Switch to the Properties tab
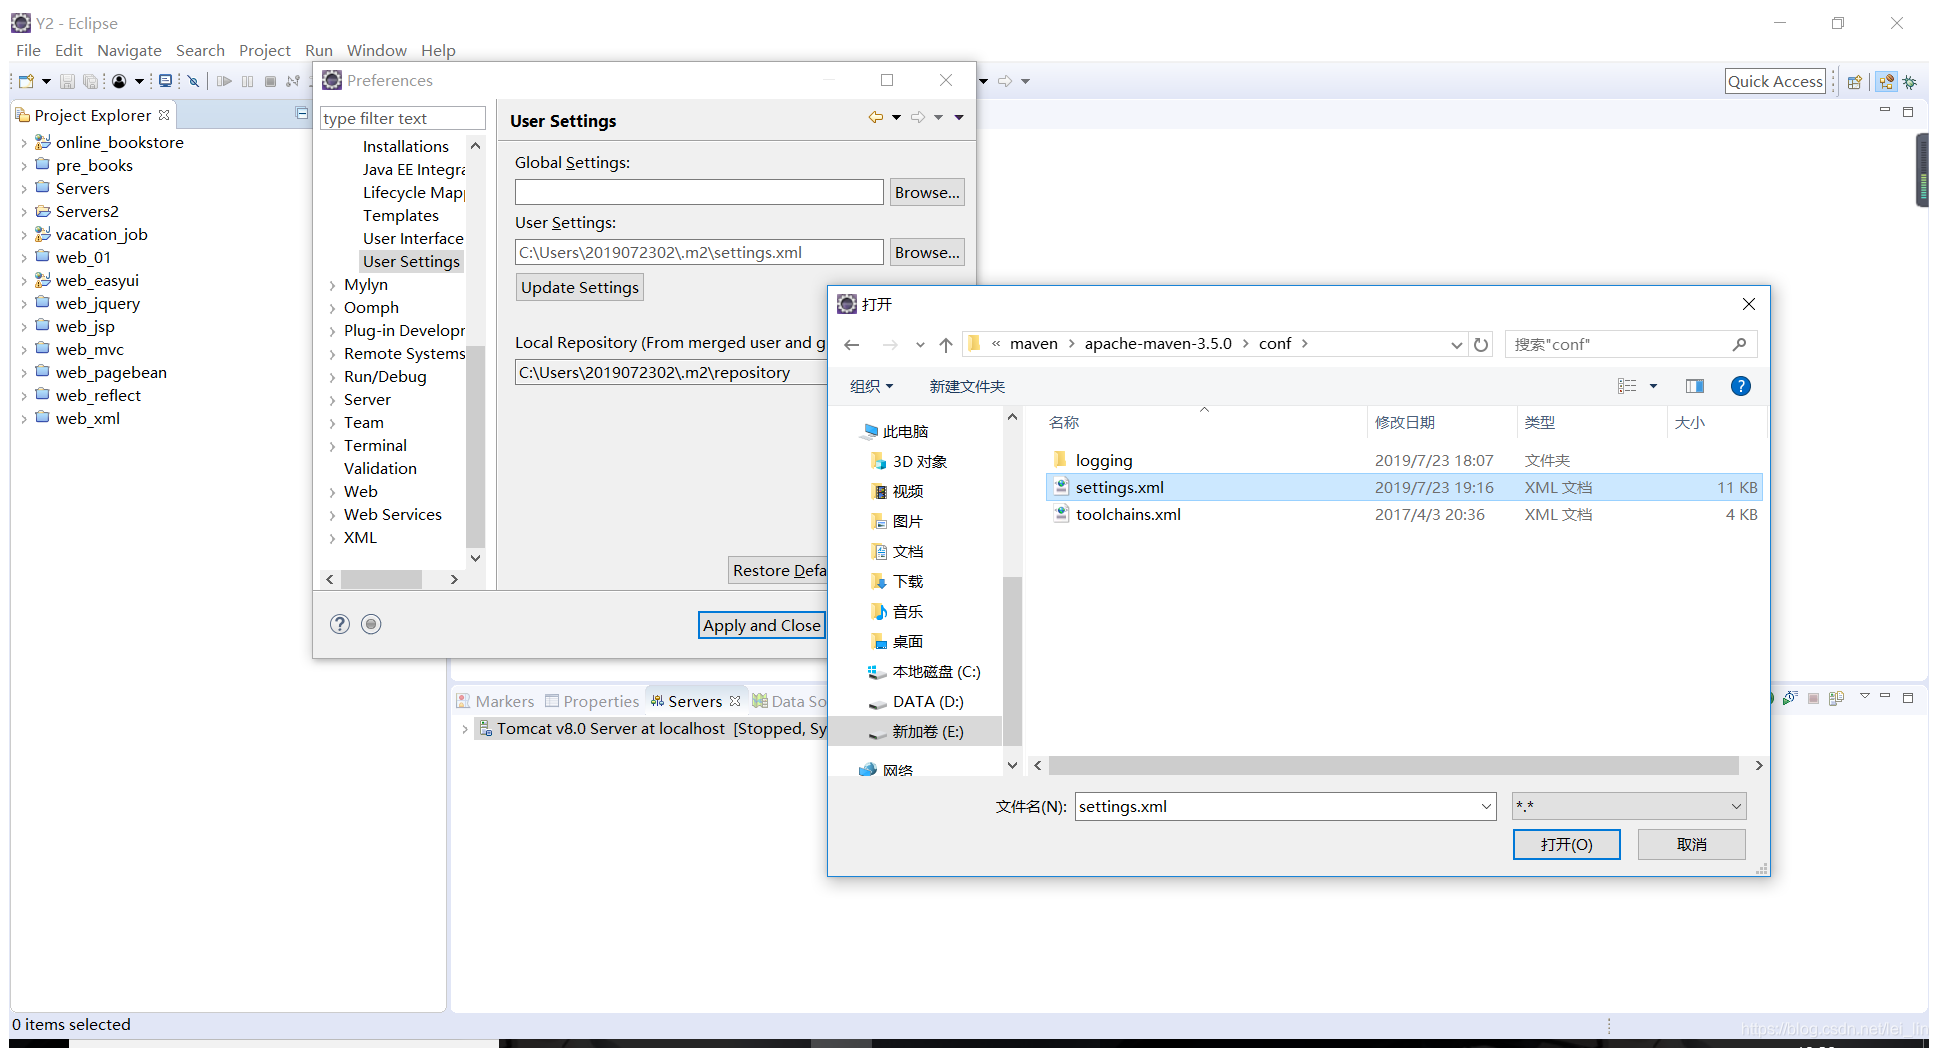Image resolution: width=1938 pixels, height=1048 pixels. click(x=591, y=701)
